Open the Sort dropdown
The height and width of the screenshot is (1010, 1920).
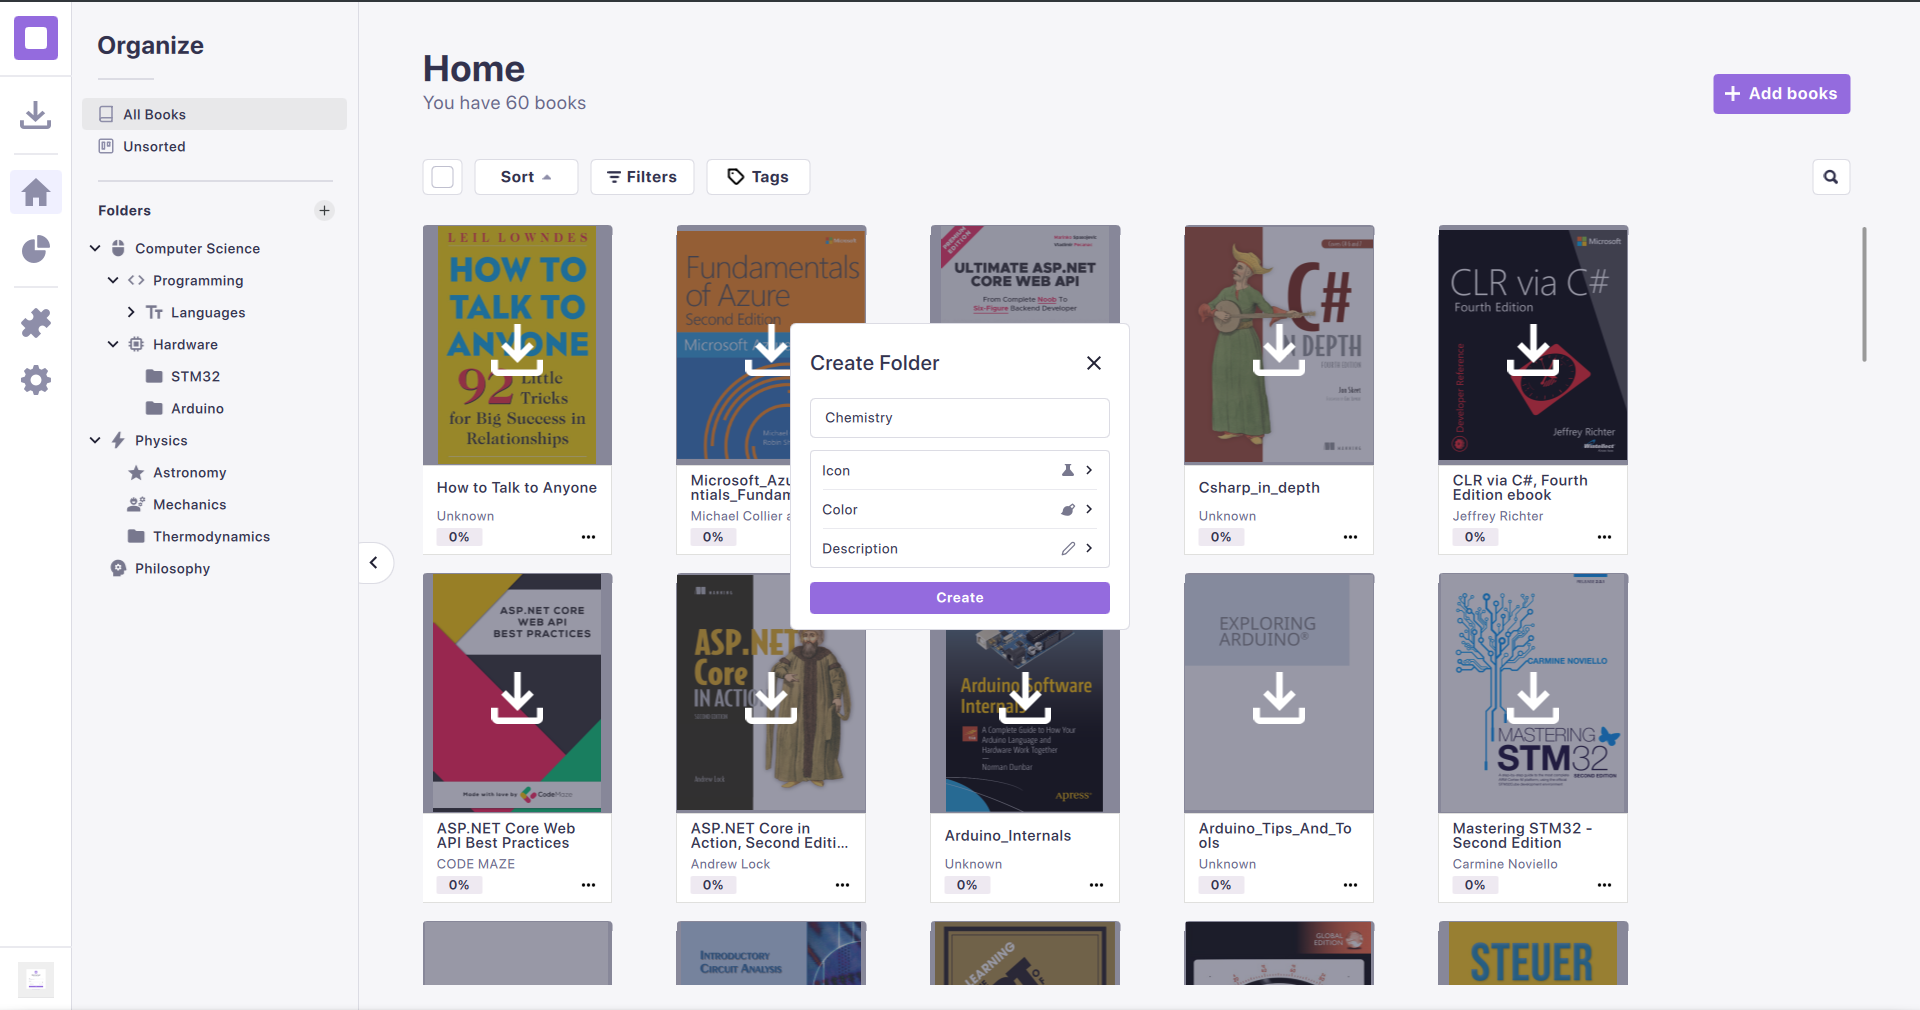(526, 177)
